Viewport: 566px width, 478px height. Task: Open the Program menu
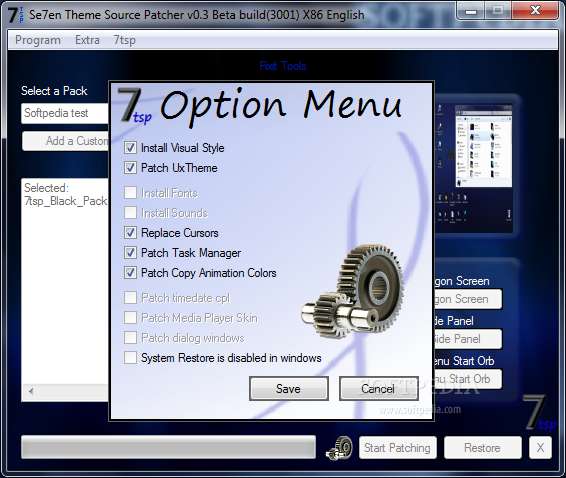[38, 40]
